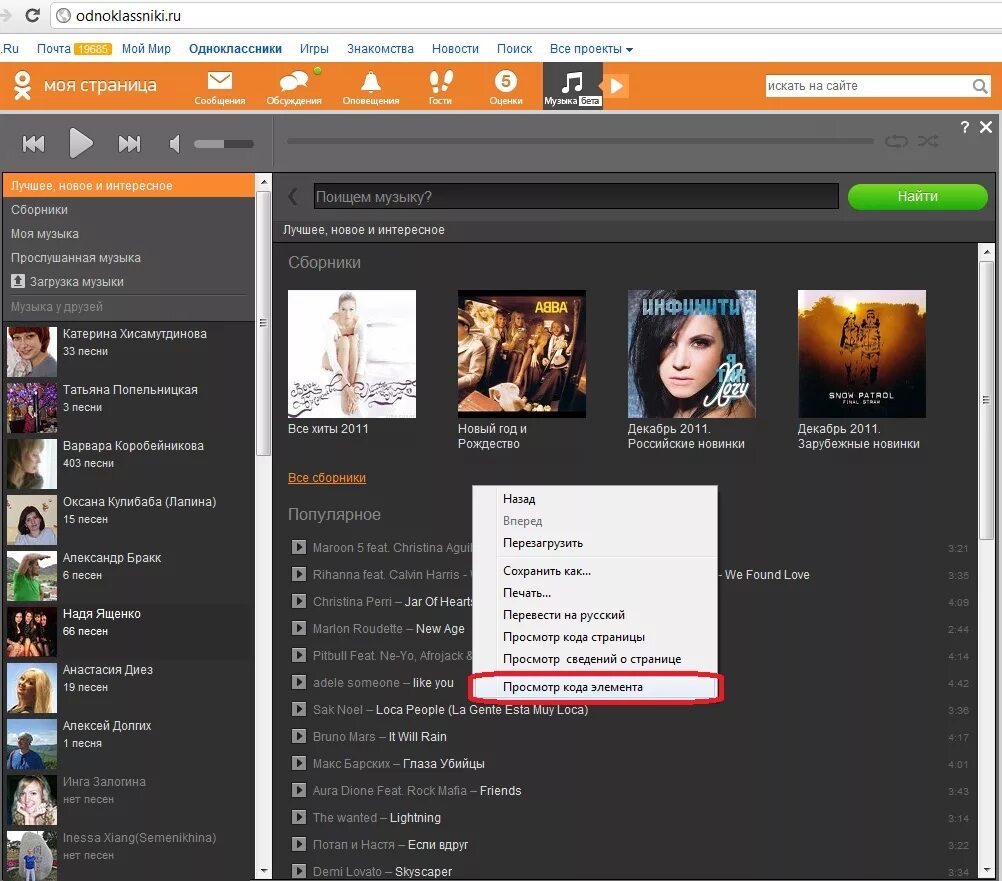Play Bruno Mars It Will Rain
This screenshot has width=1002, height=881.
tap(298, 736)
